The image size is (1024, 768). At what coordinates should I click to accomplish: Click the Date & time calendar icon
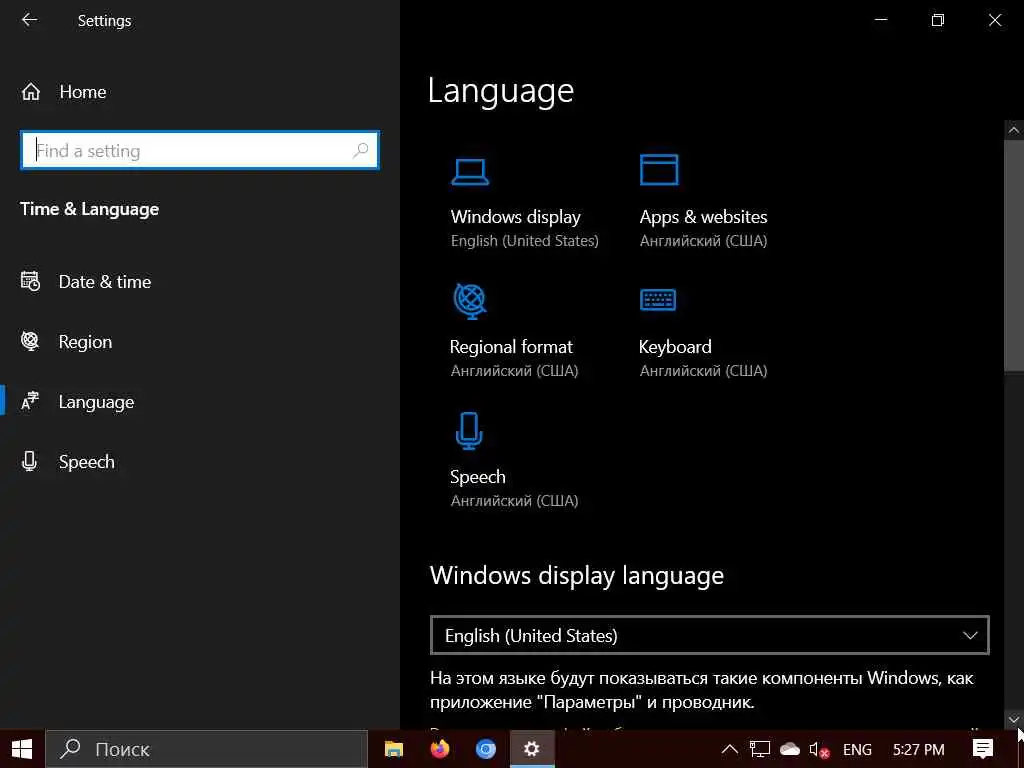point(30,281)
